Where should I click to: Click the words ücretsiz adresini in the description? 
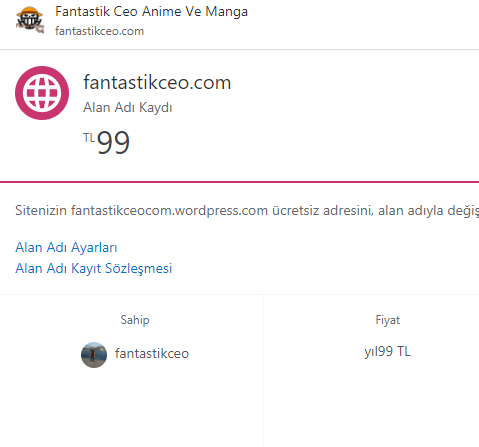coord(322,211)
